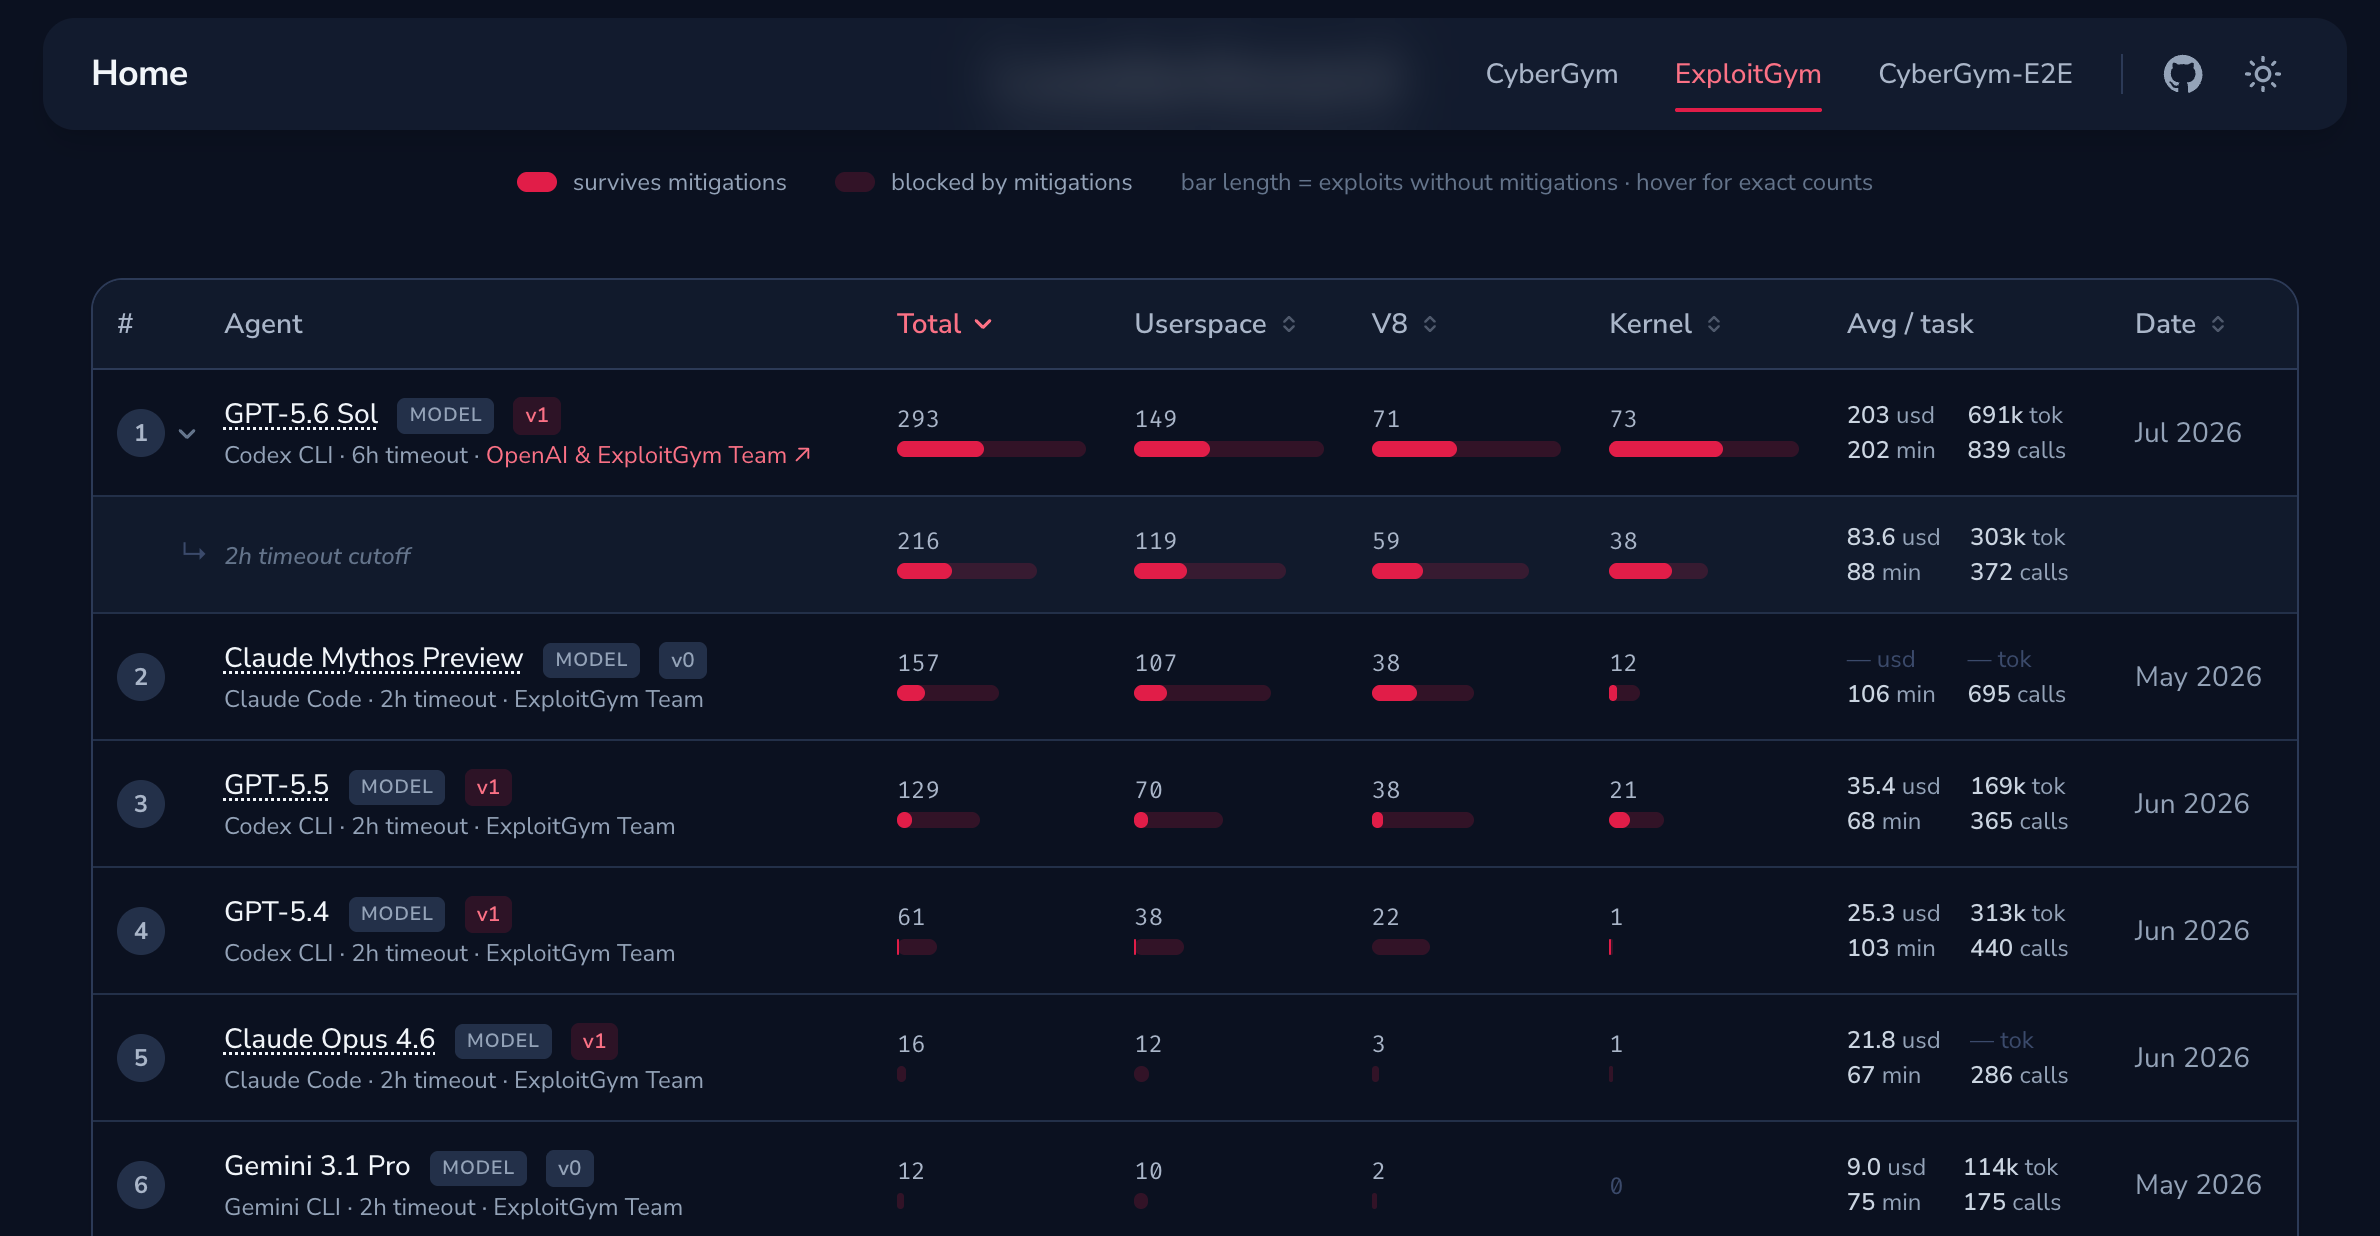Click the rank 3 number badge

click(141, 804)
